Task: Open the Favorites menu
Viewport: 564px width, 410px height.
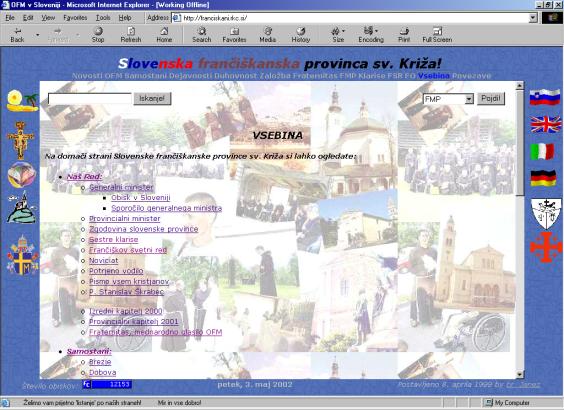Action: pos(75,18)
